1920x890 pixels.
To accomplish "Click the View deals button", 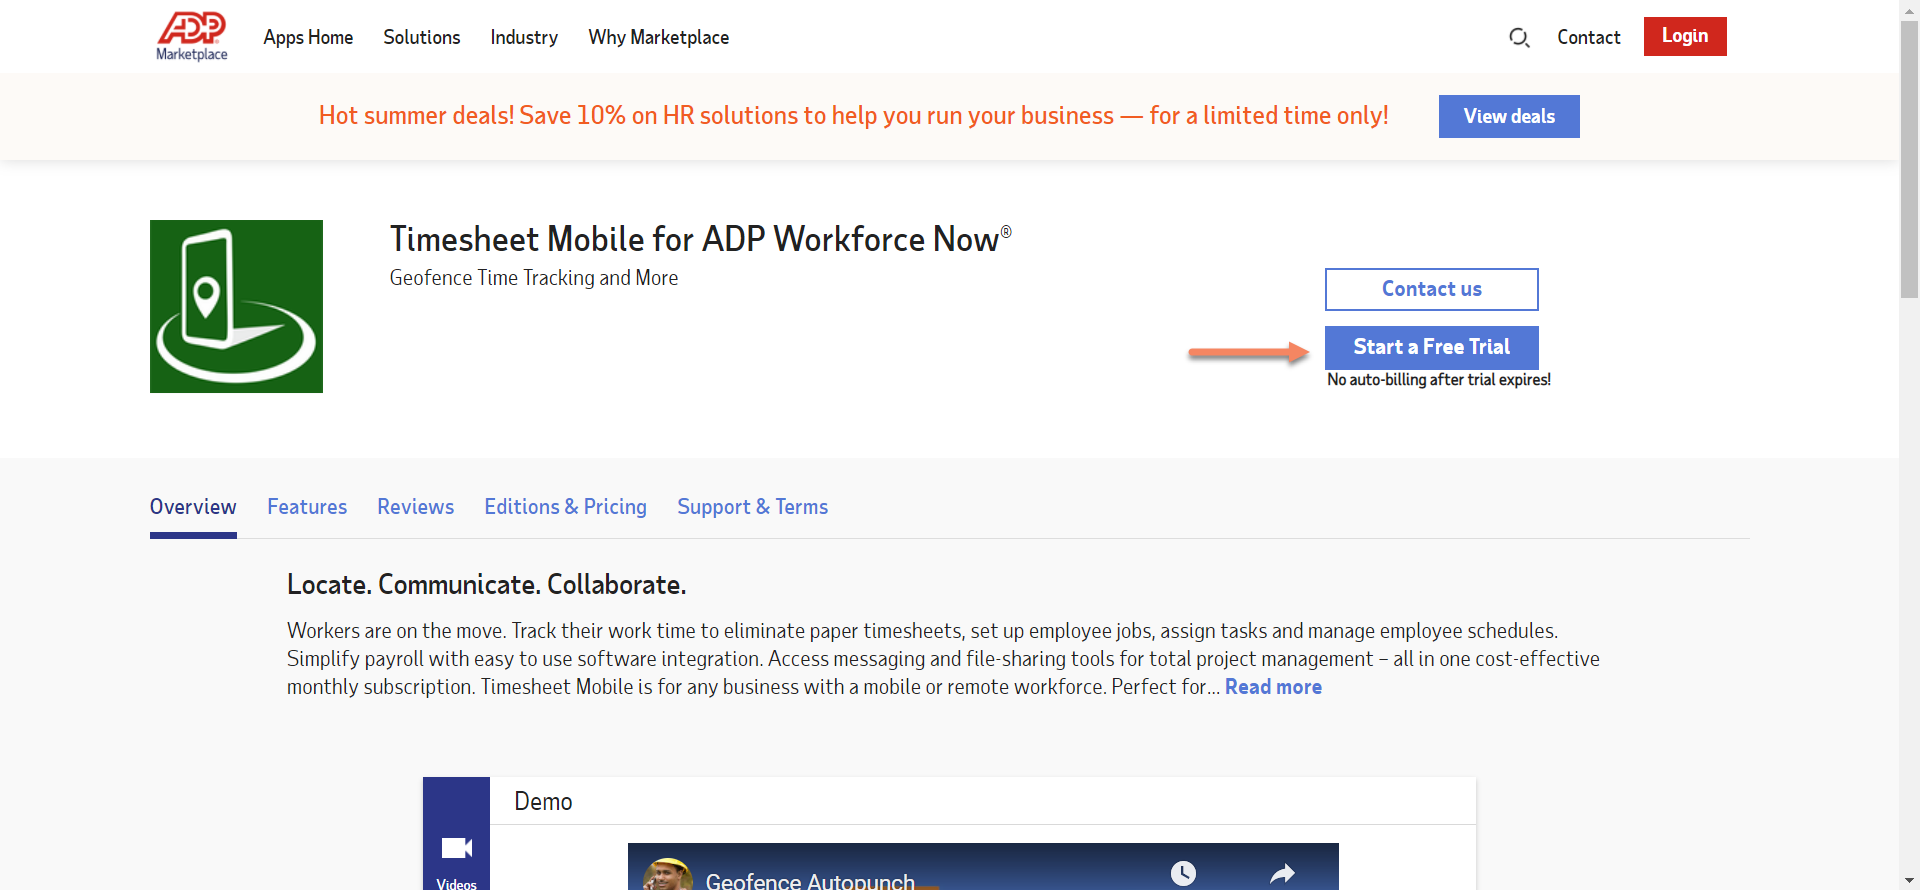I will 1509,116.
